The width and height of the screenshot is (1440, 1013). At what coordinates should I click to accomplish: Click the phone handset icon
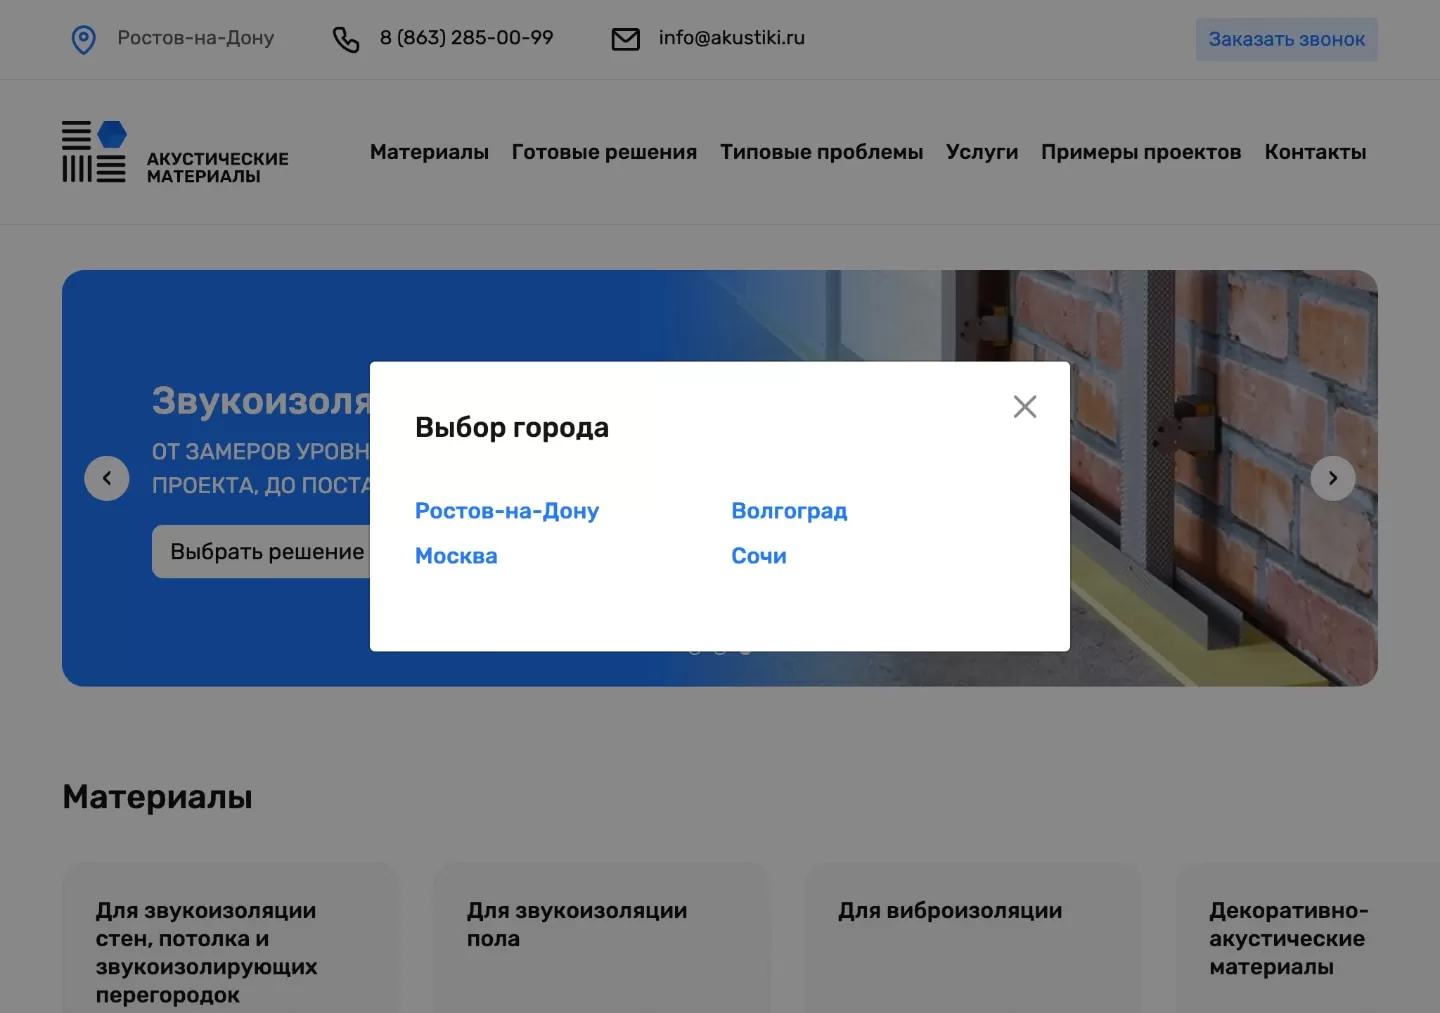[346, 40]
